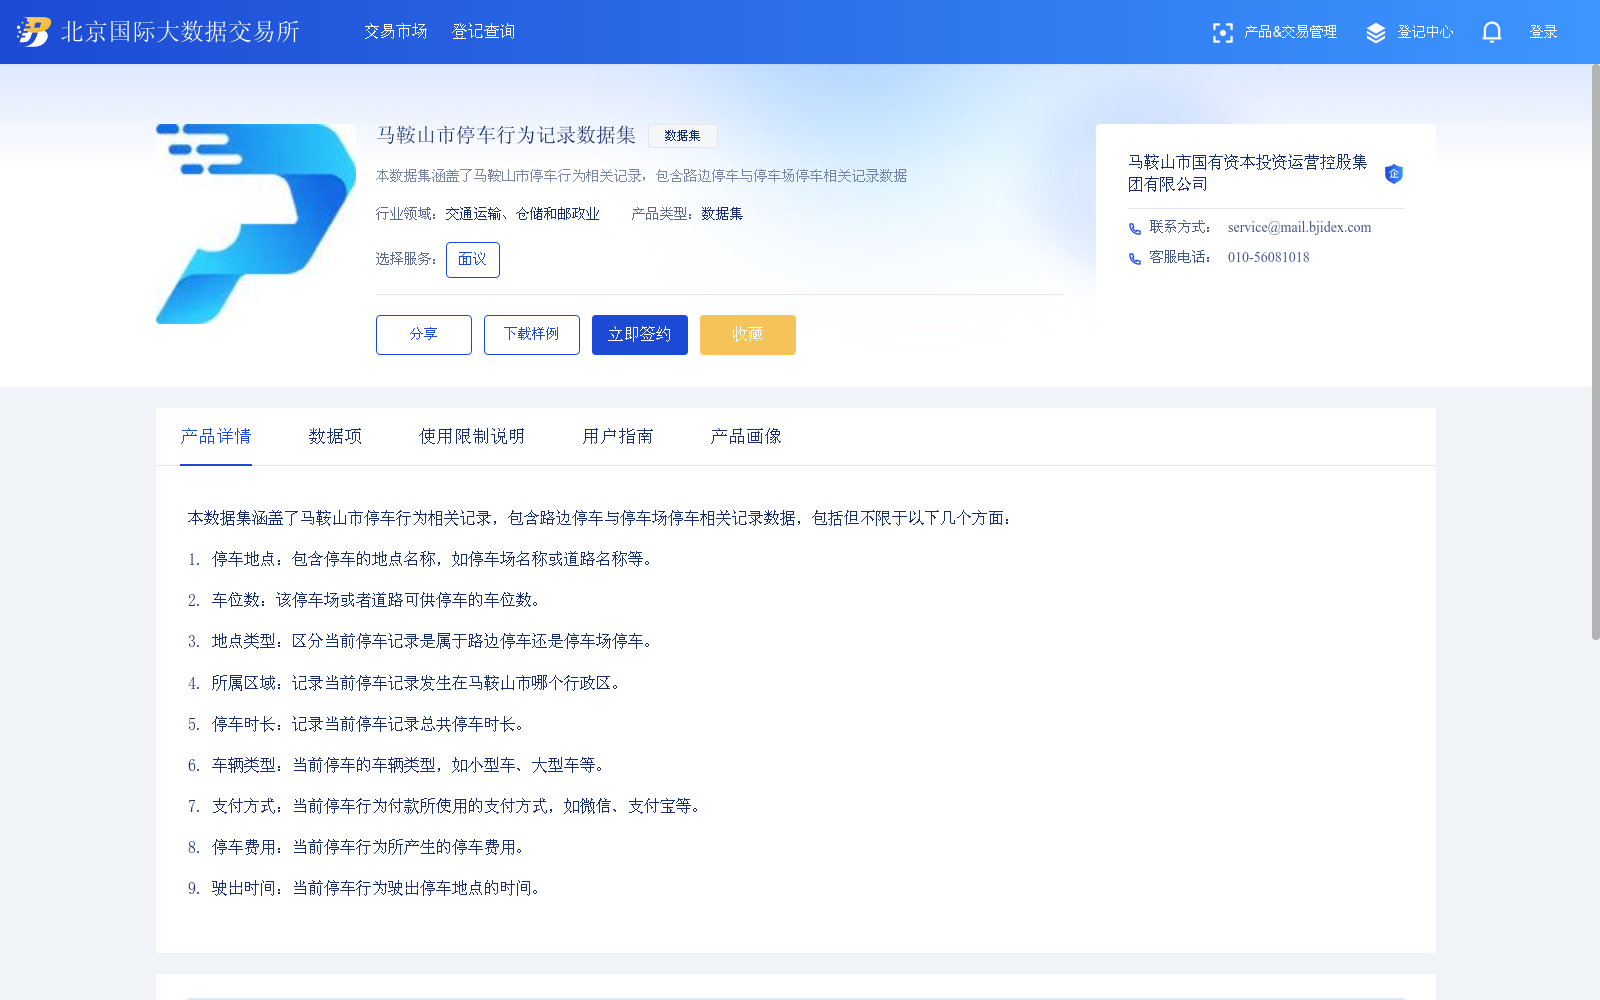The height and width of the screenshot is (1000, 1600).
Task: Click the enterprise verified shield badge
Action: pos(1393,173)
